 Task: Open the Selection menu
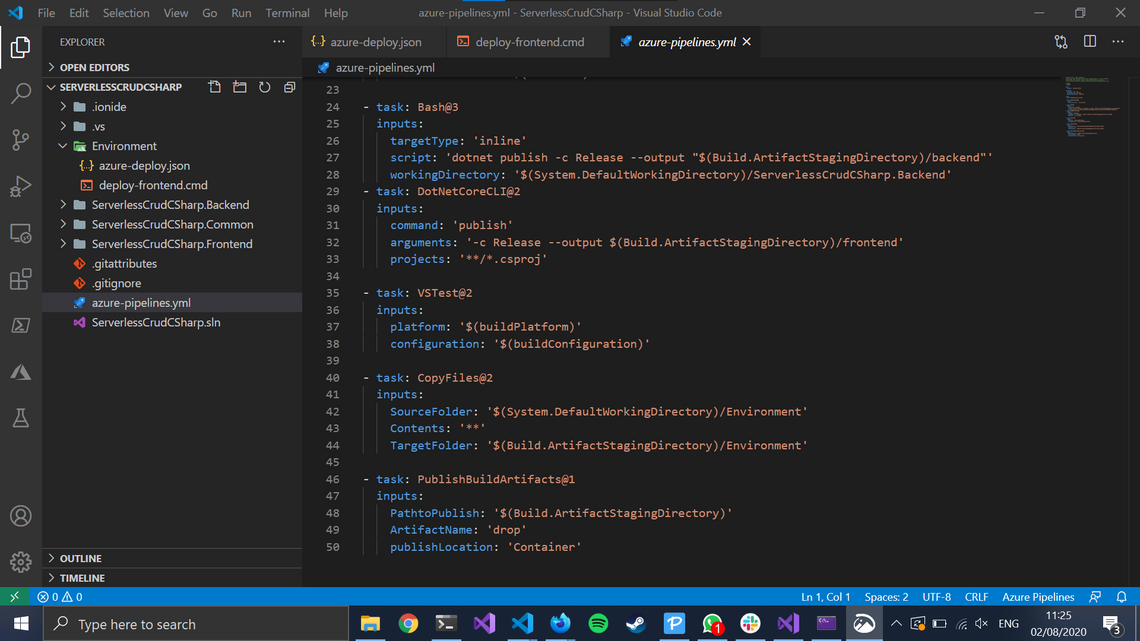pyautogui.click(x=126, y=13)
